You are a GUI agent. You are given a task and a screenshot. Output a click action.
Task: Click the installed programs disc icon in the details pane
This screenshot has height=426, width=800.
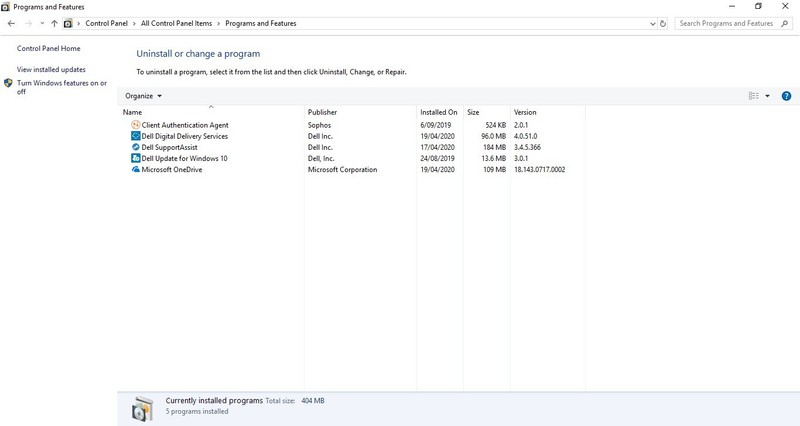(x=142, y=408)
